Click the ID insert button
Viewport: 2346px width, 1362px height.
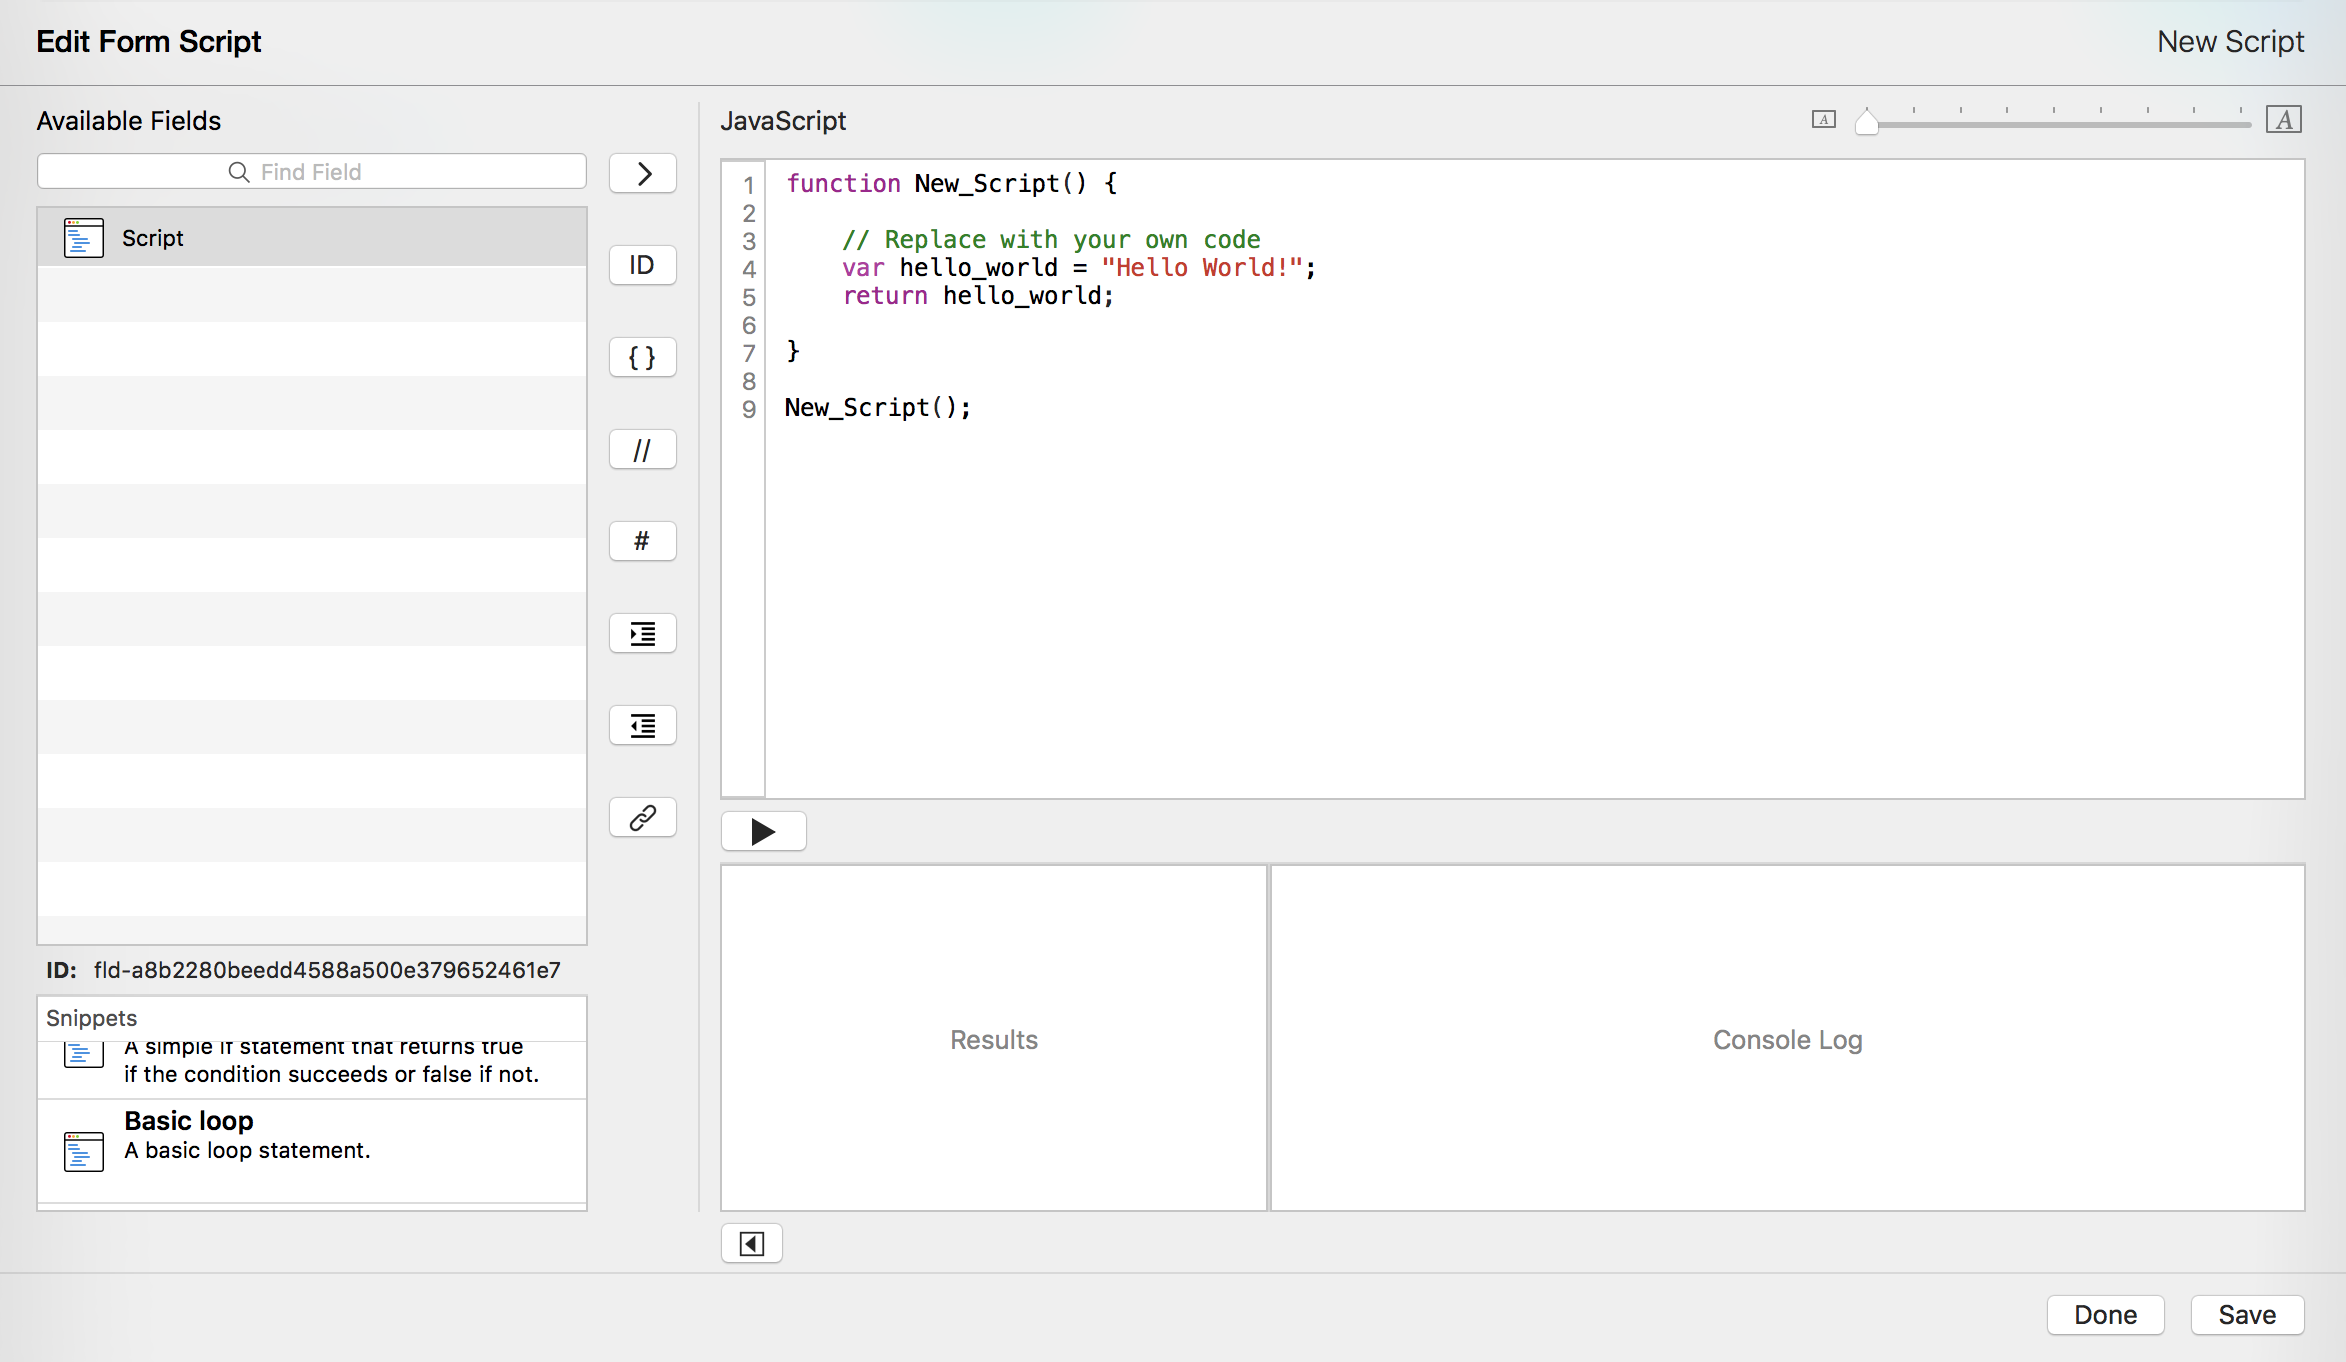click(643, 266)
